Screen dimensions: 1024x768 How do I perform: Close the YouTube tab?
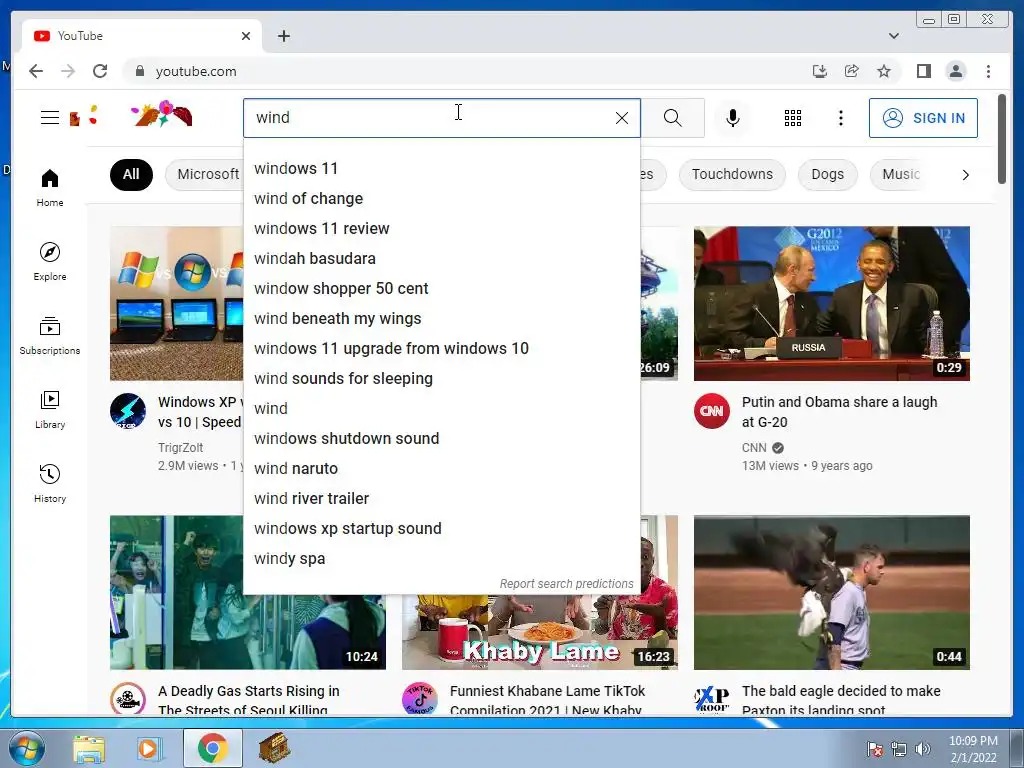pos(246,36)
